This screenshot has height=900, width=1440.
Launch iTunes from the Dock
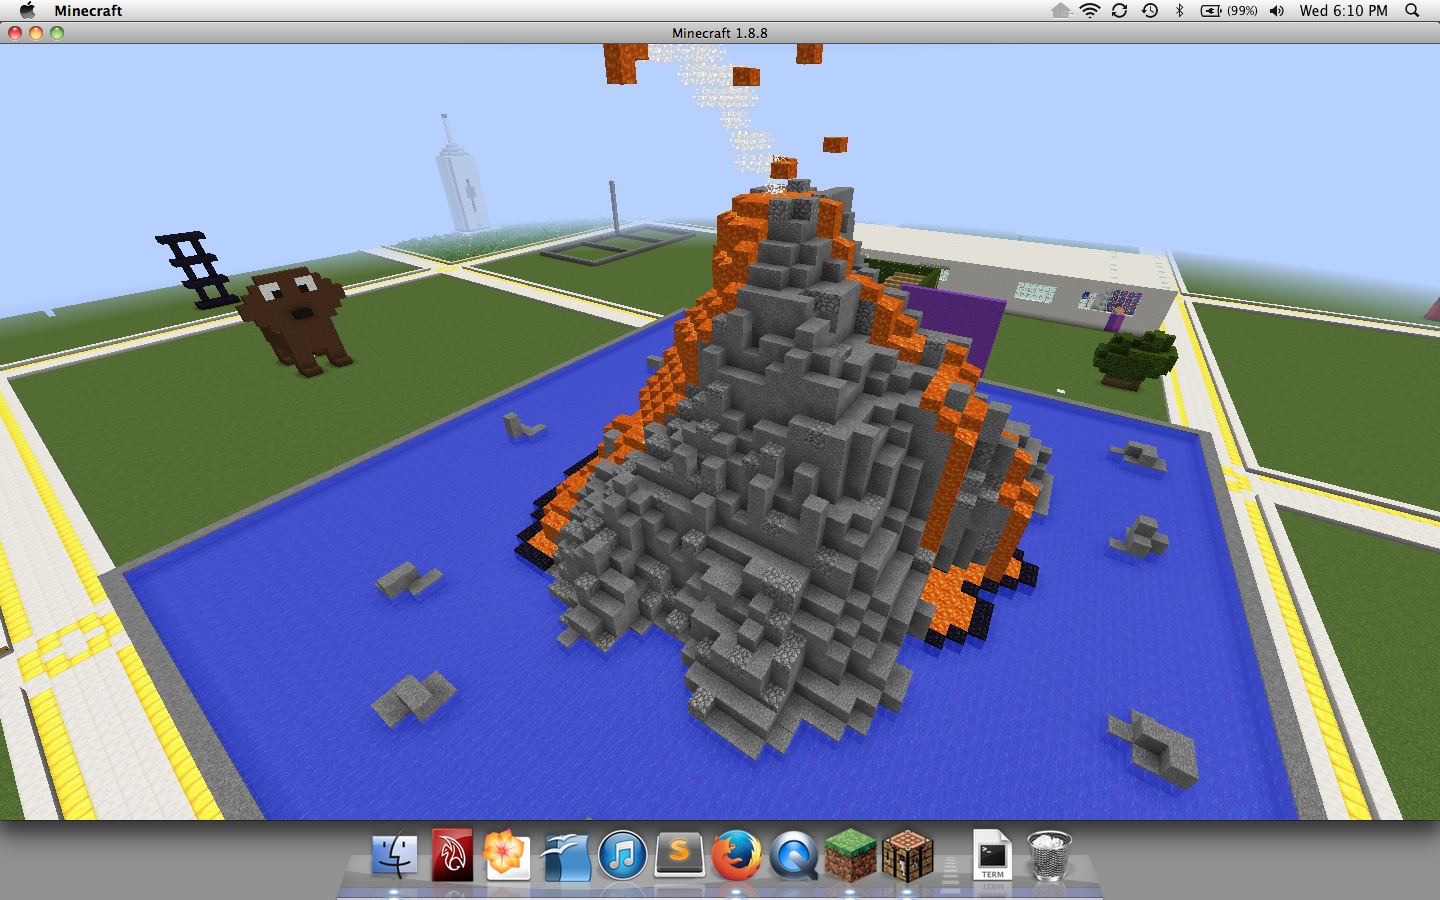point(622,856)
